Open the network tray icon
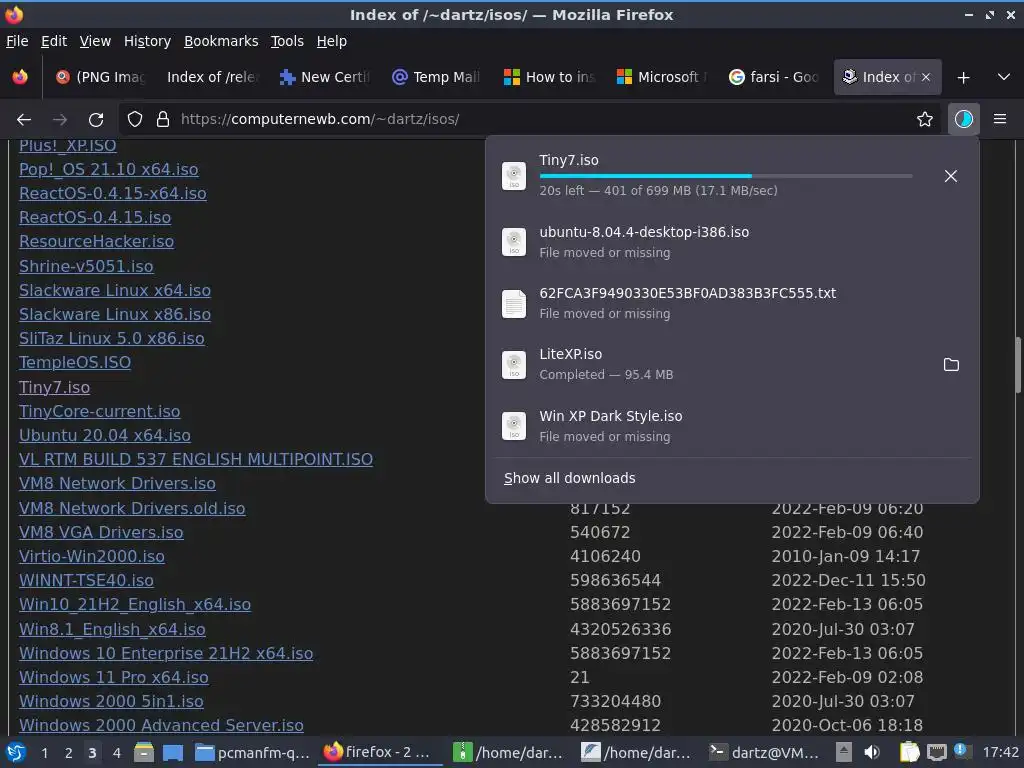1024x768 pixels. [x=936, y=752]
